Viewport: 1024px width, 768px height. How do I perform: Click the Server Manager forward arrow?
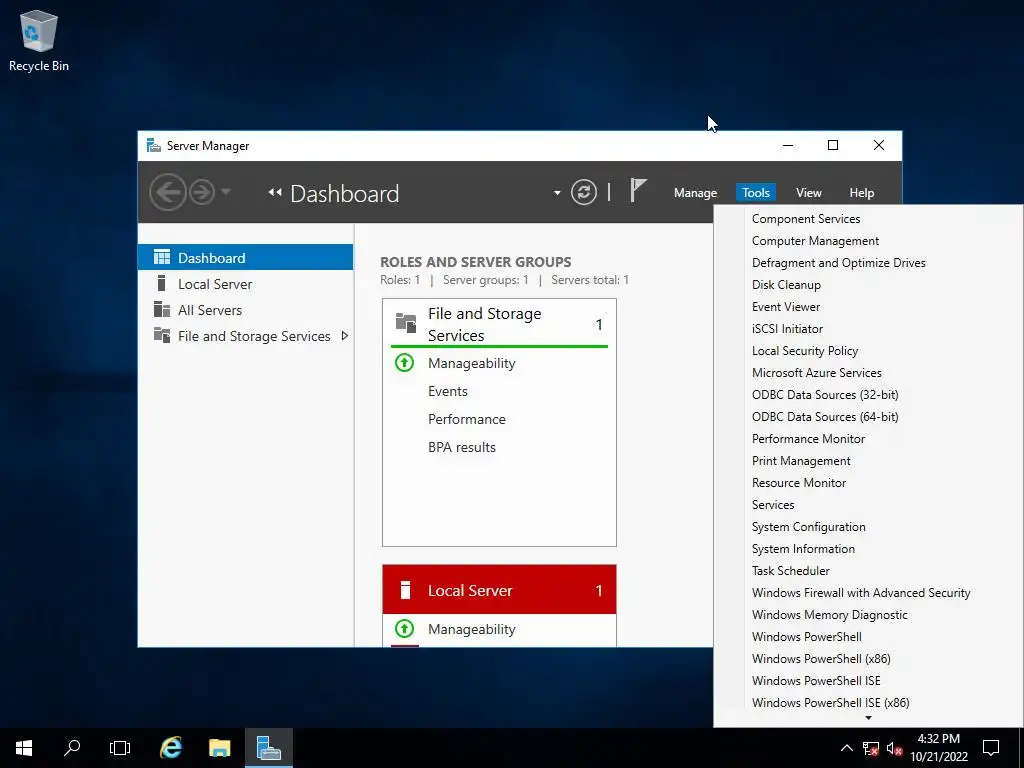pyautogui.click(x=202, y=193)
